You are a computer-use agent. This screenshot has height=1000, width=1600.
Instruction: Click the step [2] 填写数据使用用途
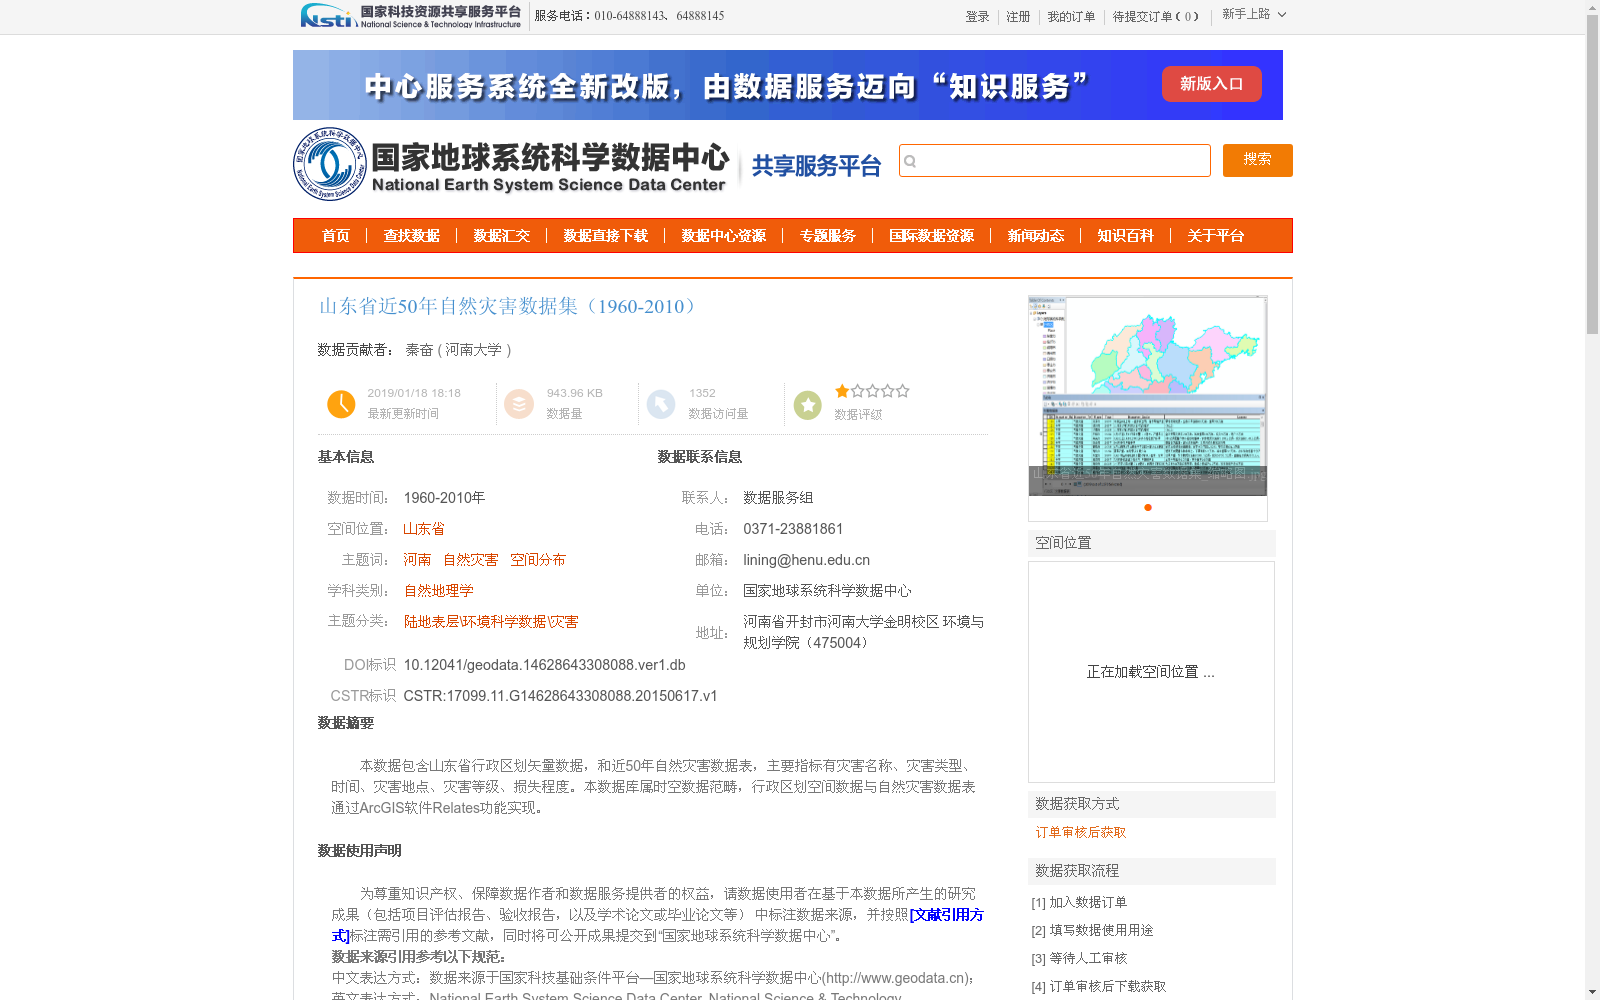coord(1092,930)
